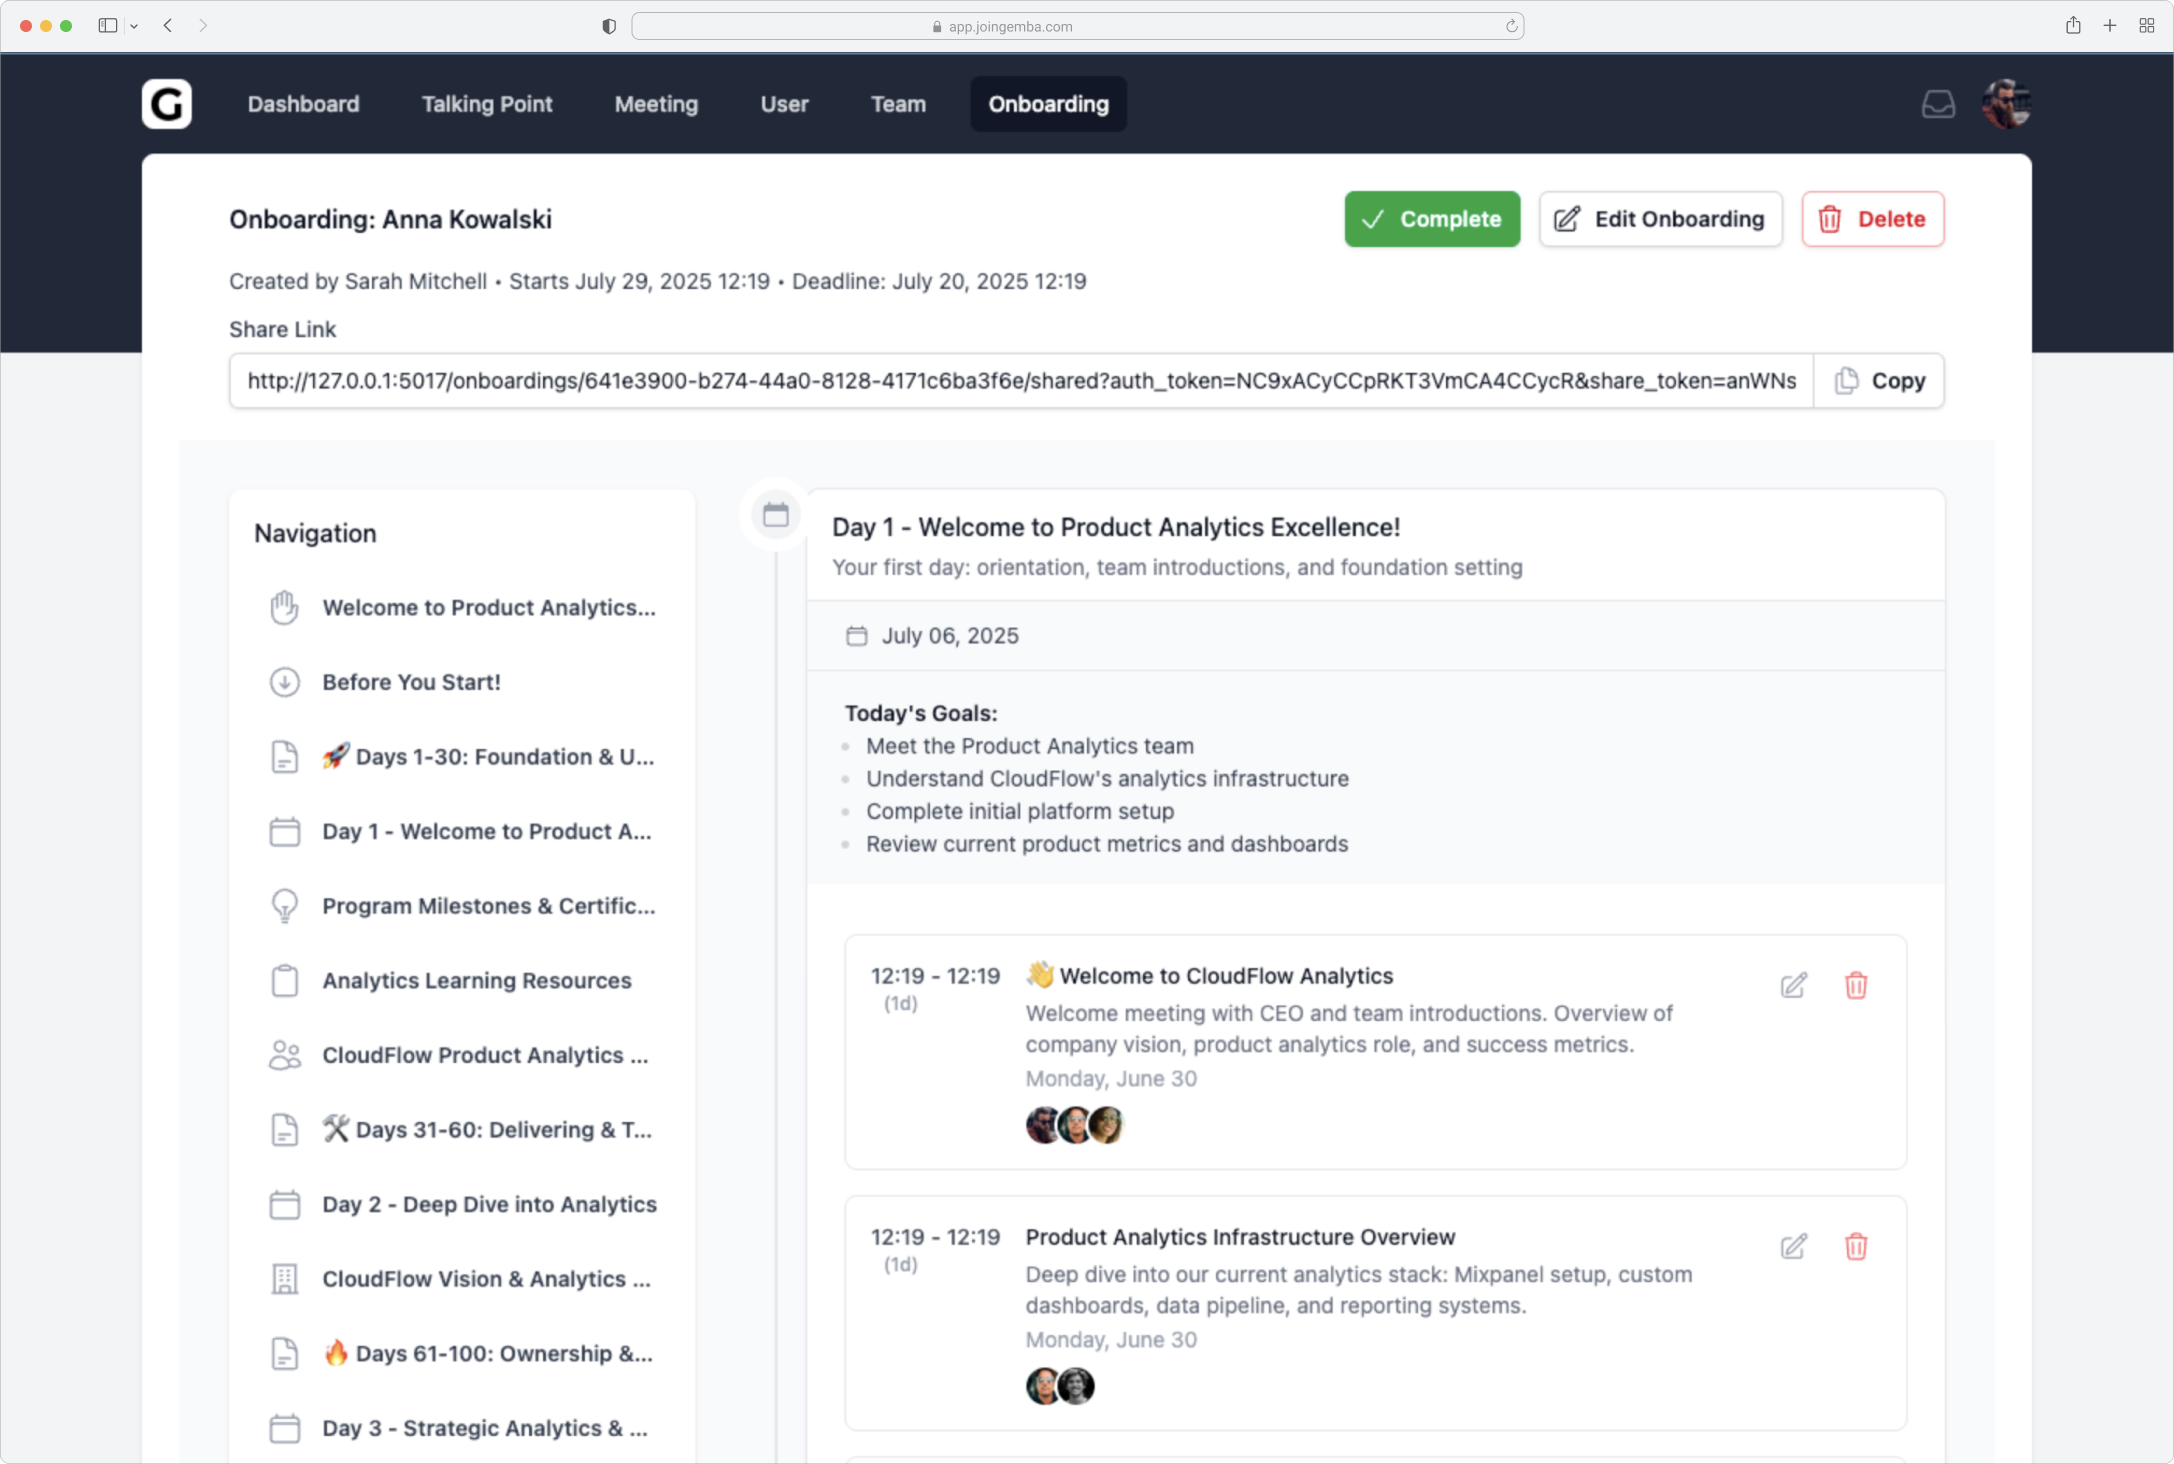
Task: Click the Safari privacy shield icon
Action: (x=608, y=26)
